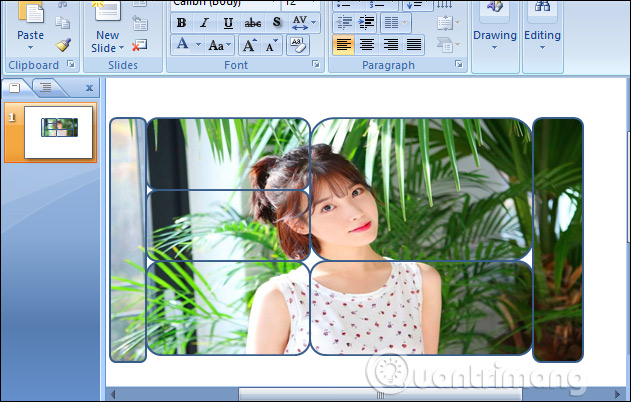Switch to the Slides thumbnail tab
This screenshot has width=631, height=402.
[14, 88]
